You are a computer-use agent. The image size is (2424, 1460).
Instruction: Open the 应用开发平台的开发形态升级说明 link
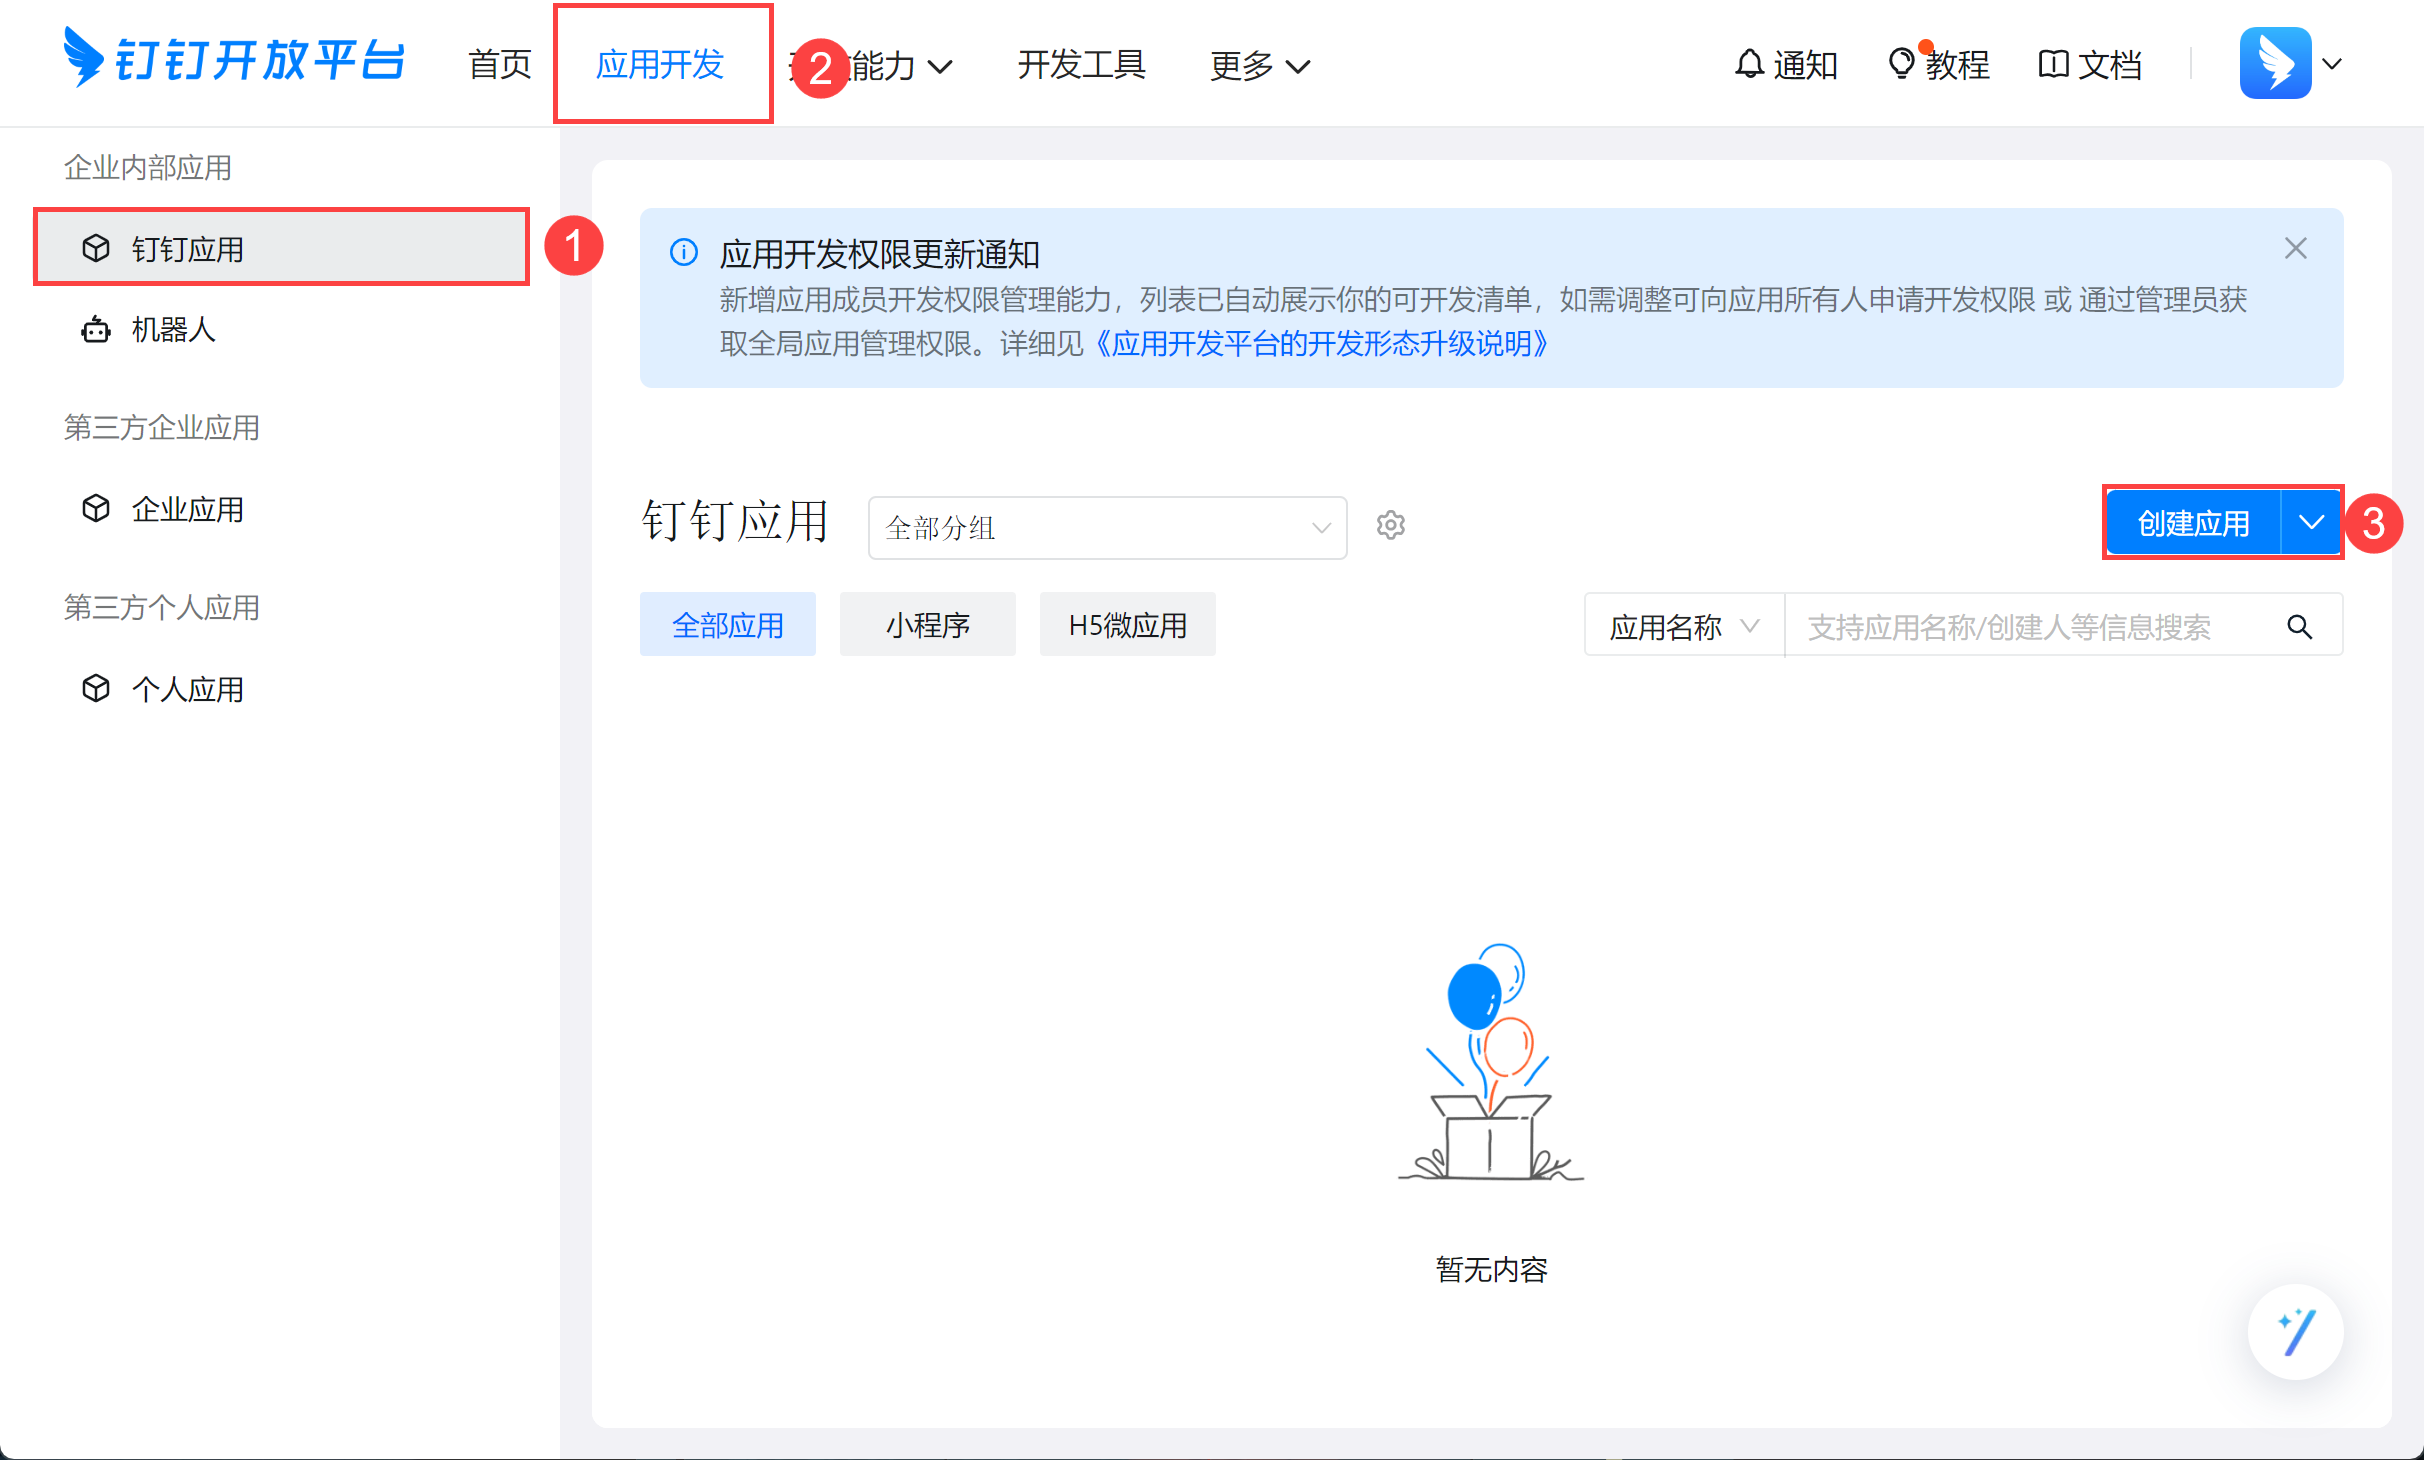[1320, 344]
